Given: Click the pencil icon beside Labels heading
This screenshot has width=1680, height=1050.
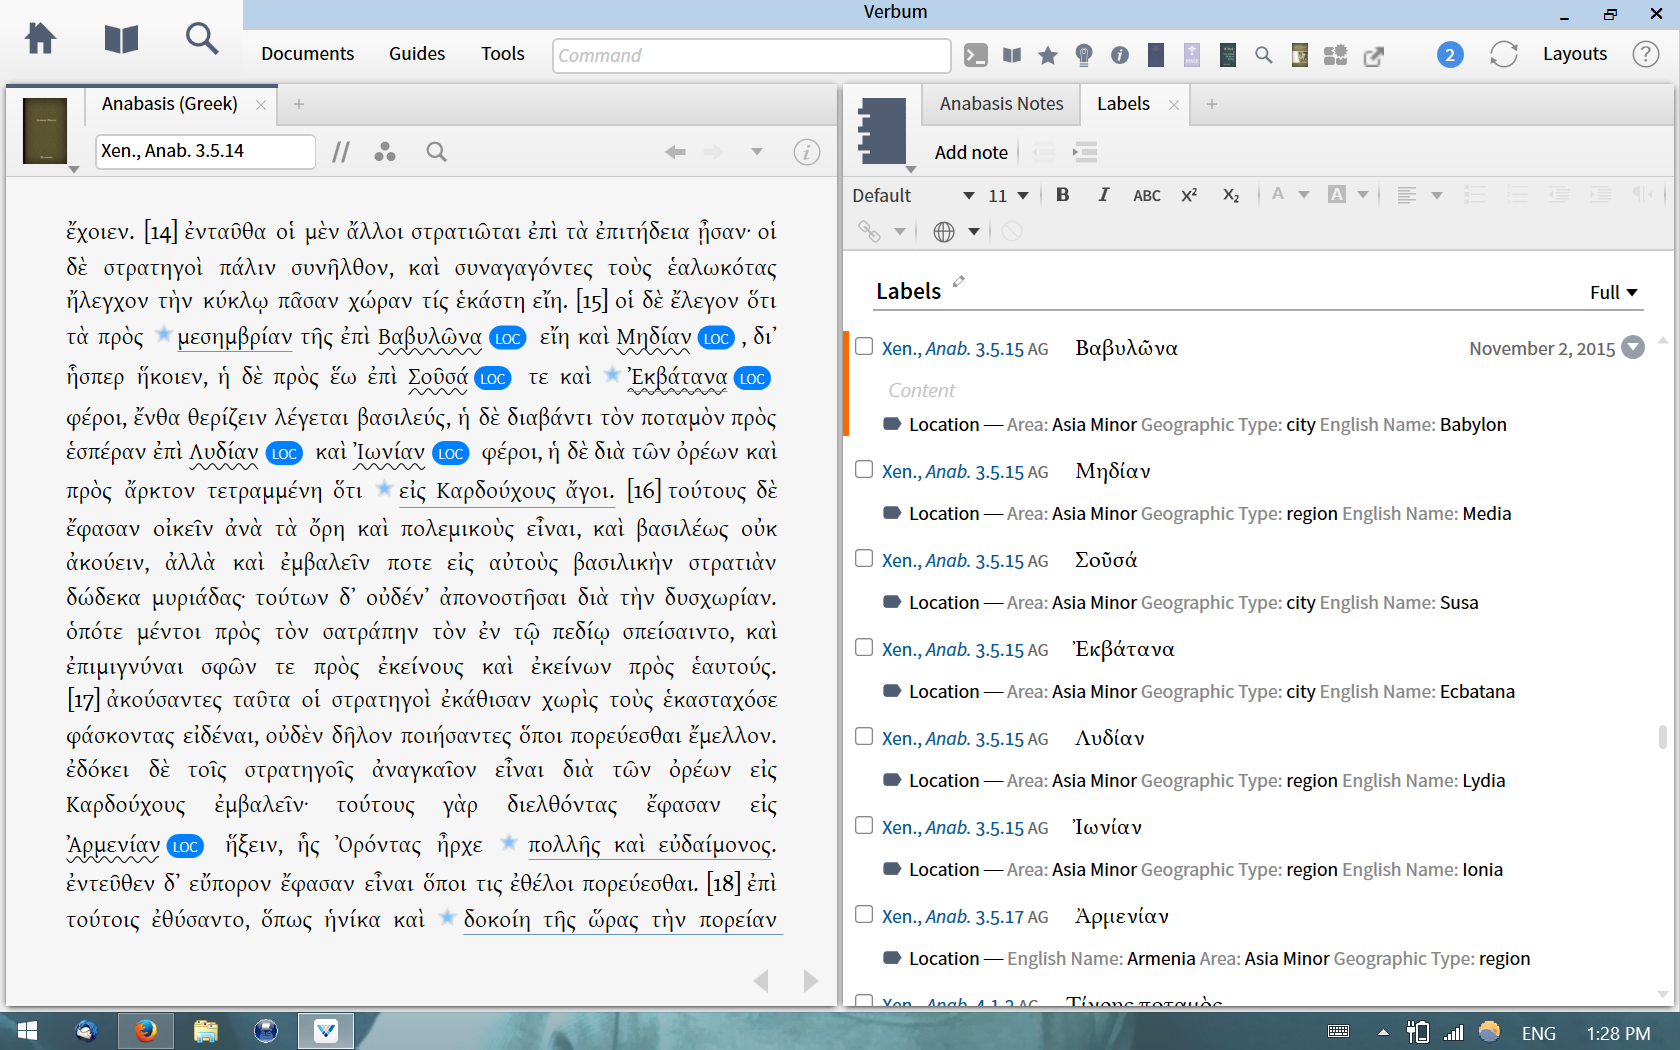Looking at the screenshot, I should pos(959,282).
